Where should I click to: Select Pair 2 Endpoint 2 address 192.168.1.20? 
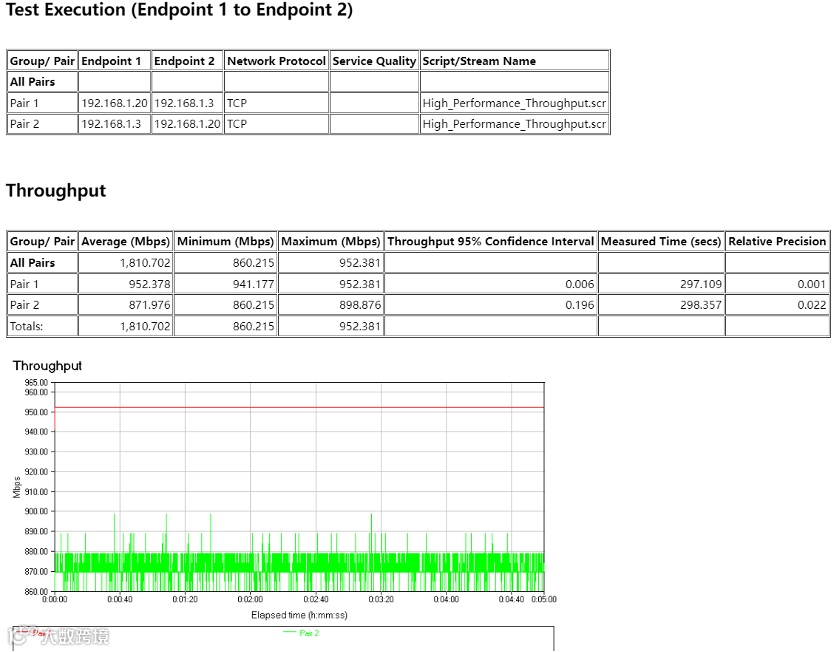point(187,124)
